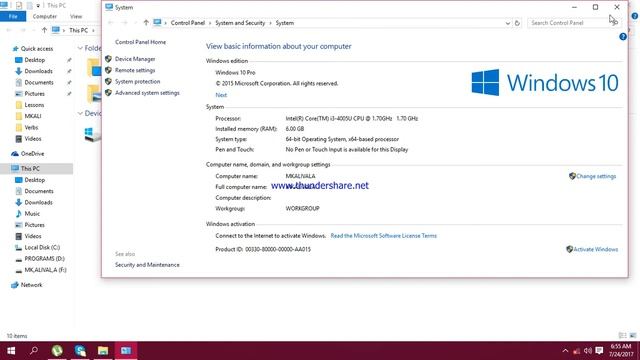Click System and Security breadcrumb
The width and height of the screenshot is (640, 360).
pos(240,23)
